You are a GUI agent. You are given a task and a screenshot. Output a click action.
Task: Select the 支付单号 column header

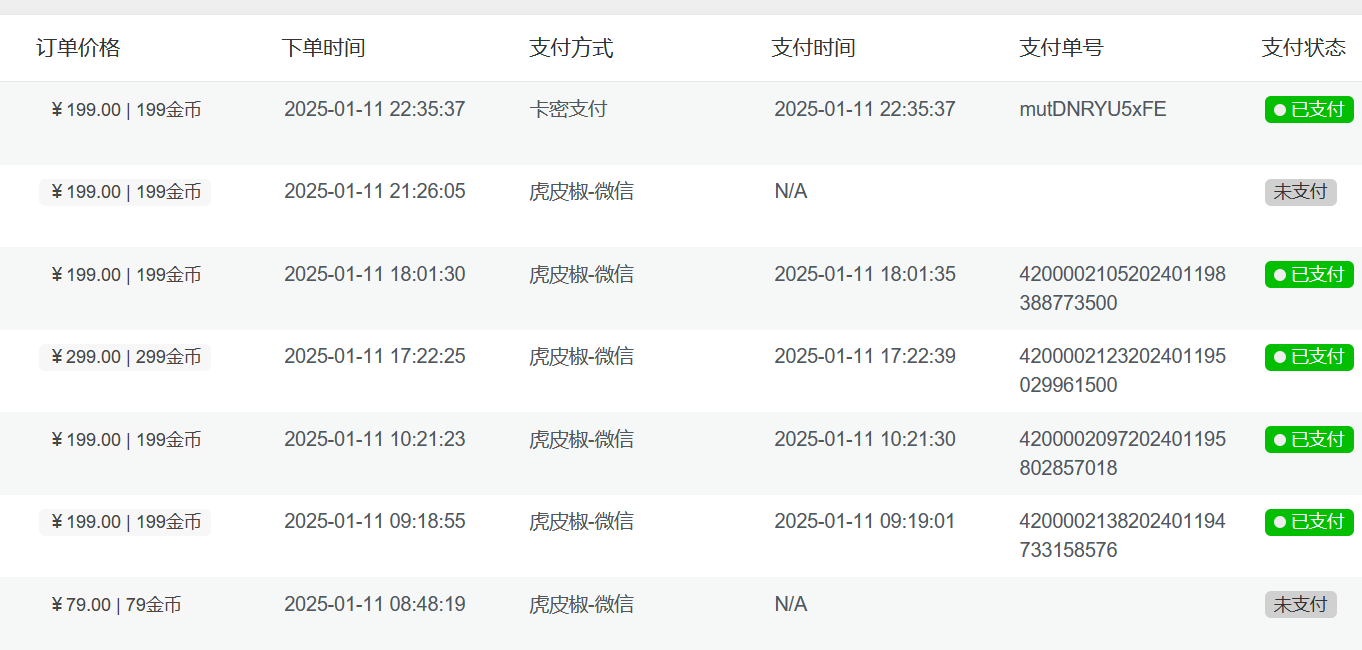[1061, 48]
